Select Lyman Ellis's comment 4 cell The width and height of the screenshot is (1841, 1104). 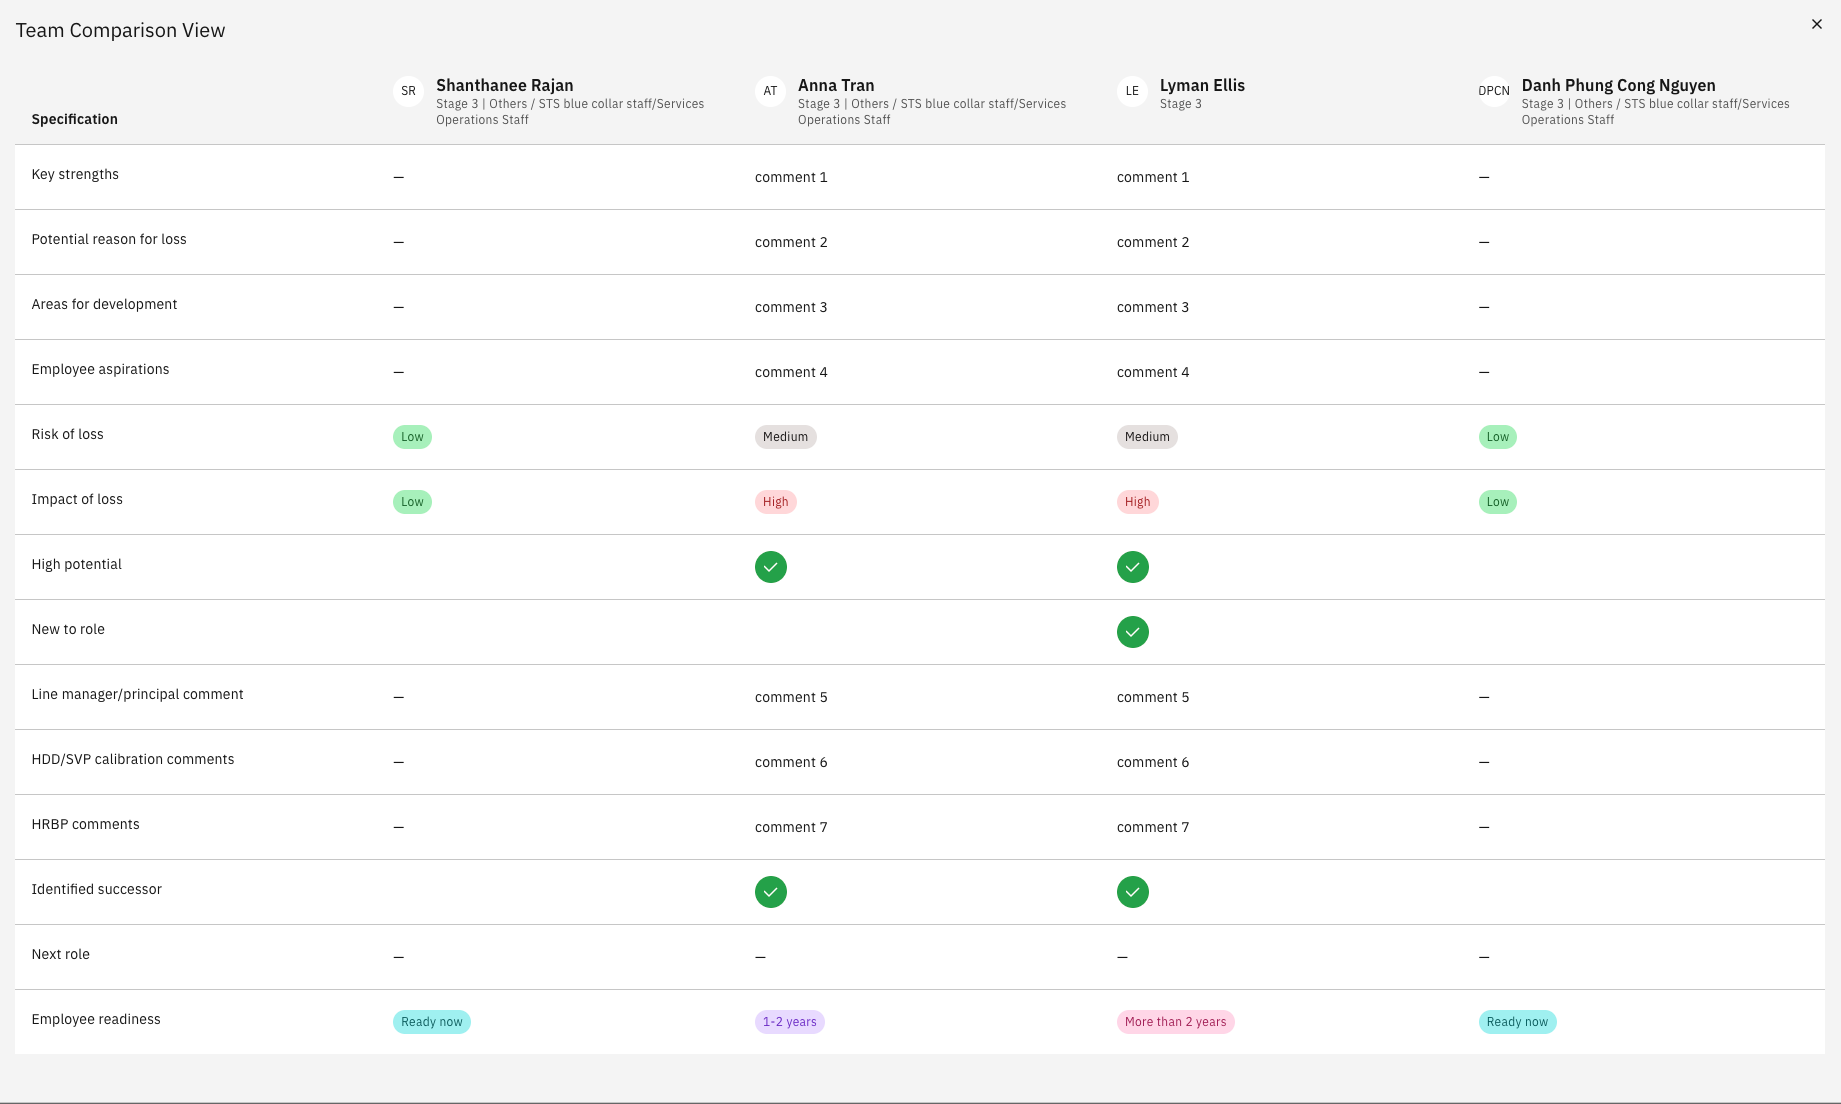pyautogui.click(x=1153, y=372)
